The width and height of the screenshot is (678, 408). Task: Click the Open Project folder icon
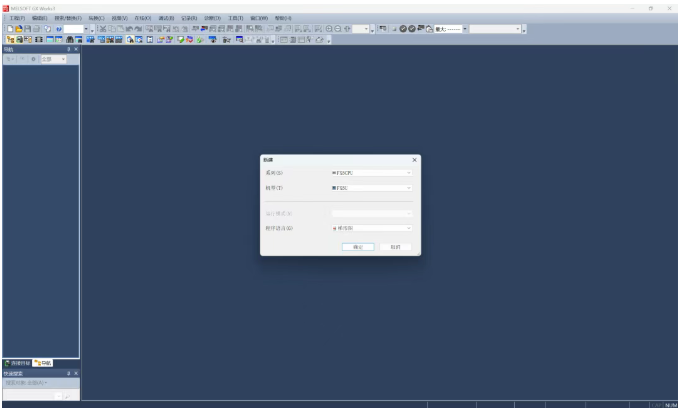pos(19,29)
